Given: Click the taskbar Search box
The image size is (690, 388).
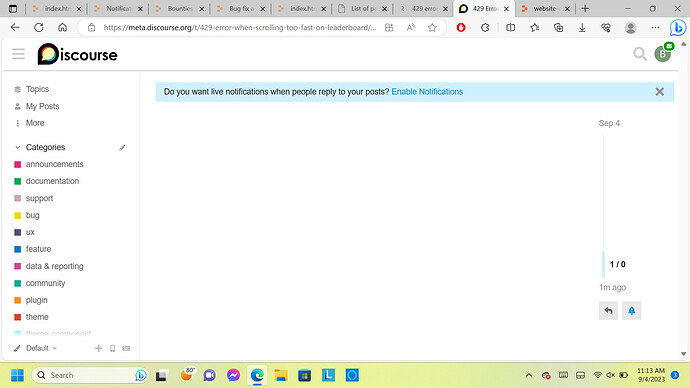Looking at the screenshot, I should (90, 375).
